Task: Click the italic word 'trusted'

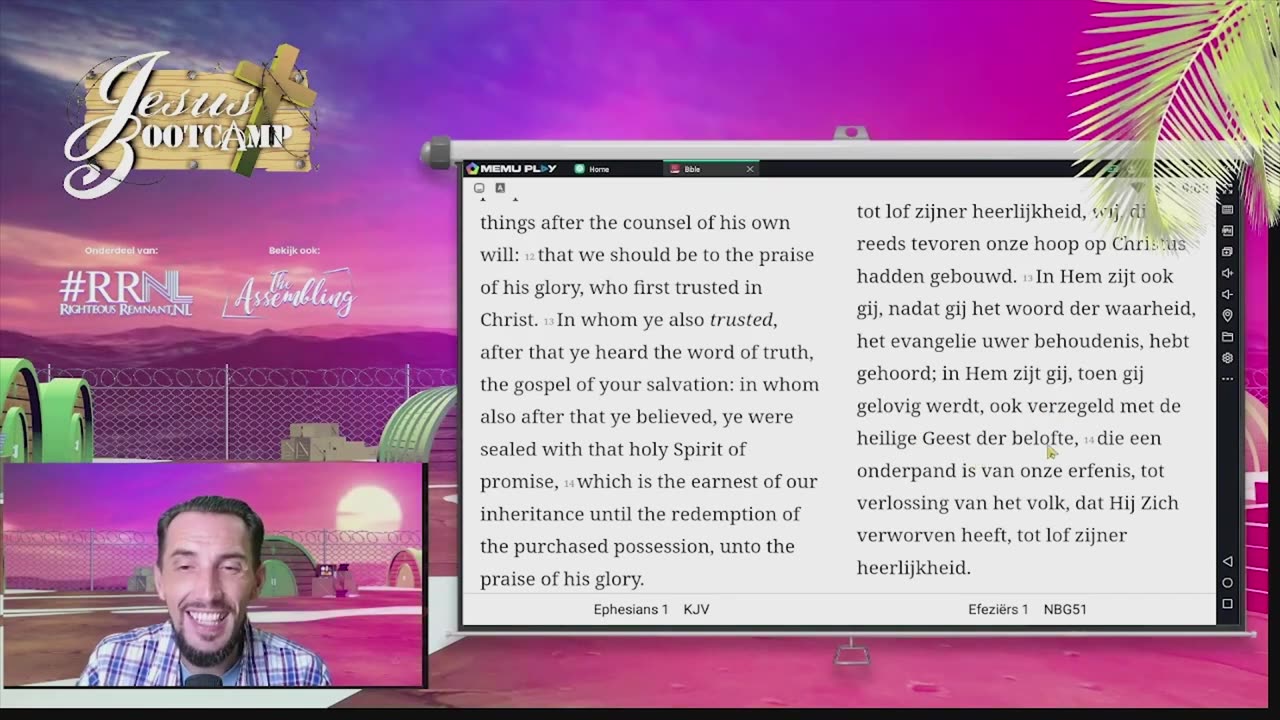Action: pos(743,320)
